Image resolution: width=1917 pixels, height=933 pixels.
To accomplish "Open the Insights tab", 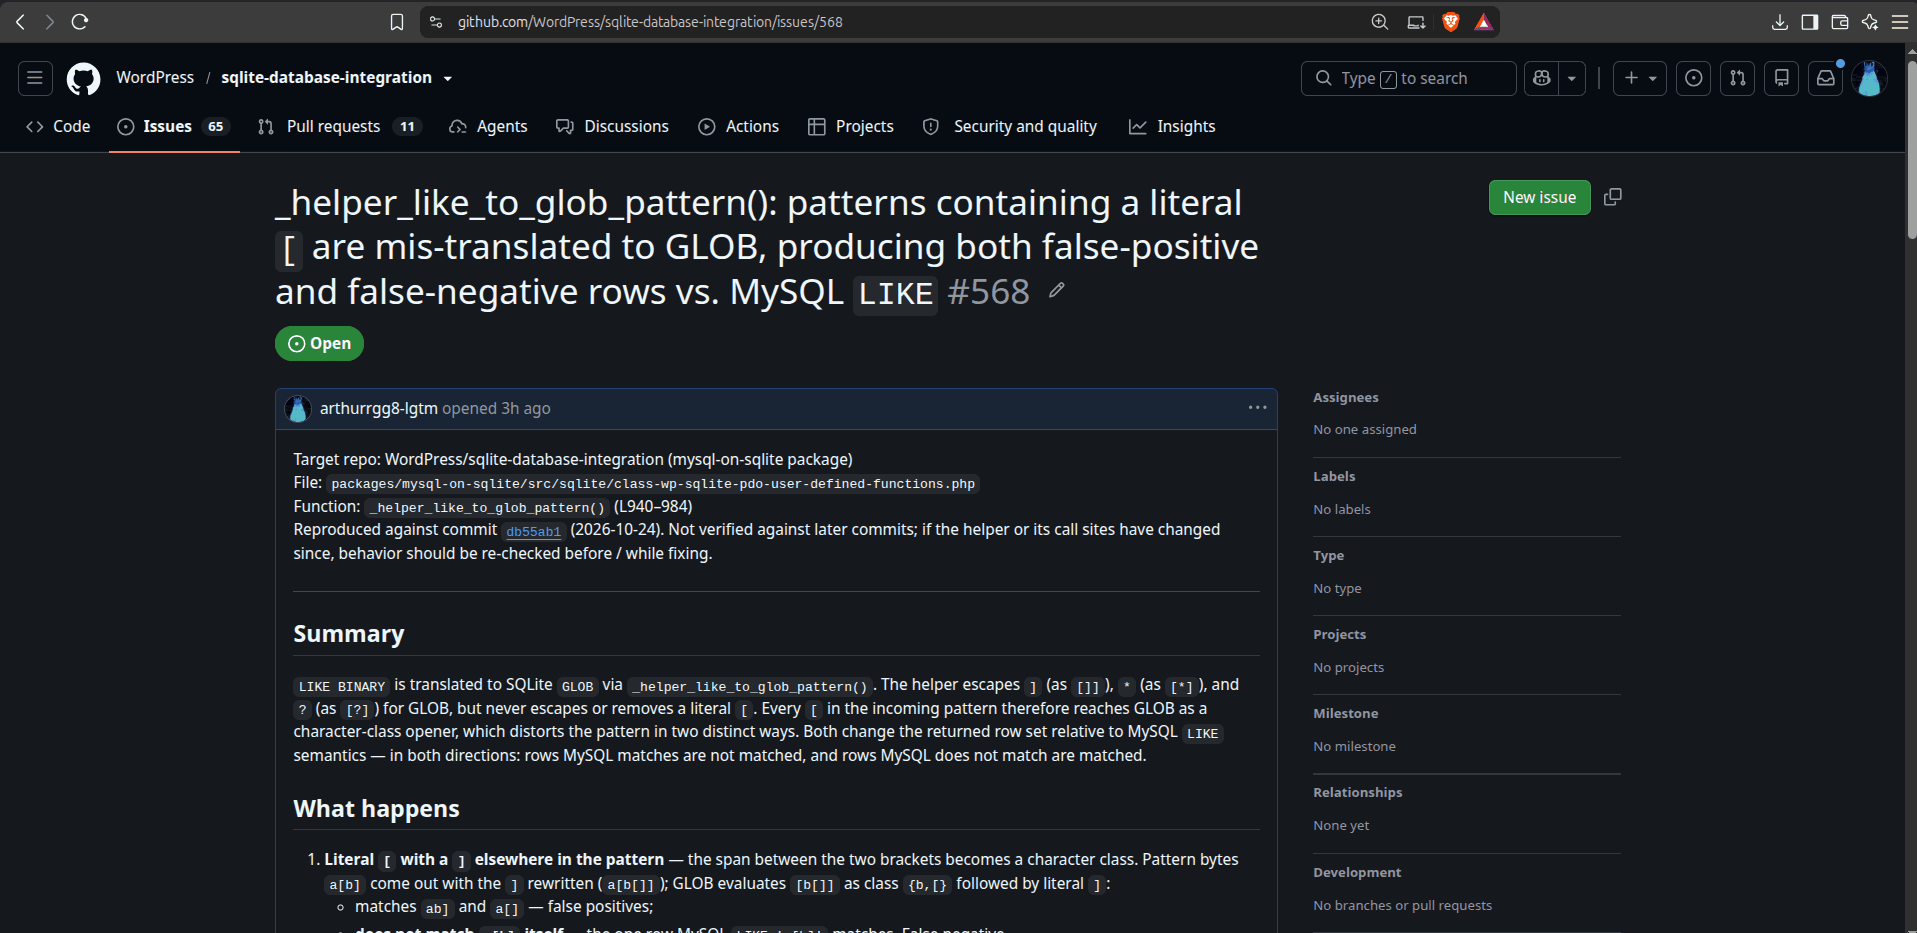I will click(x=1172, y=127).
